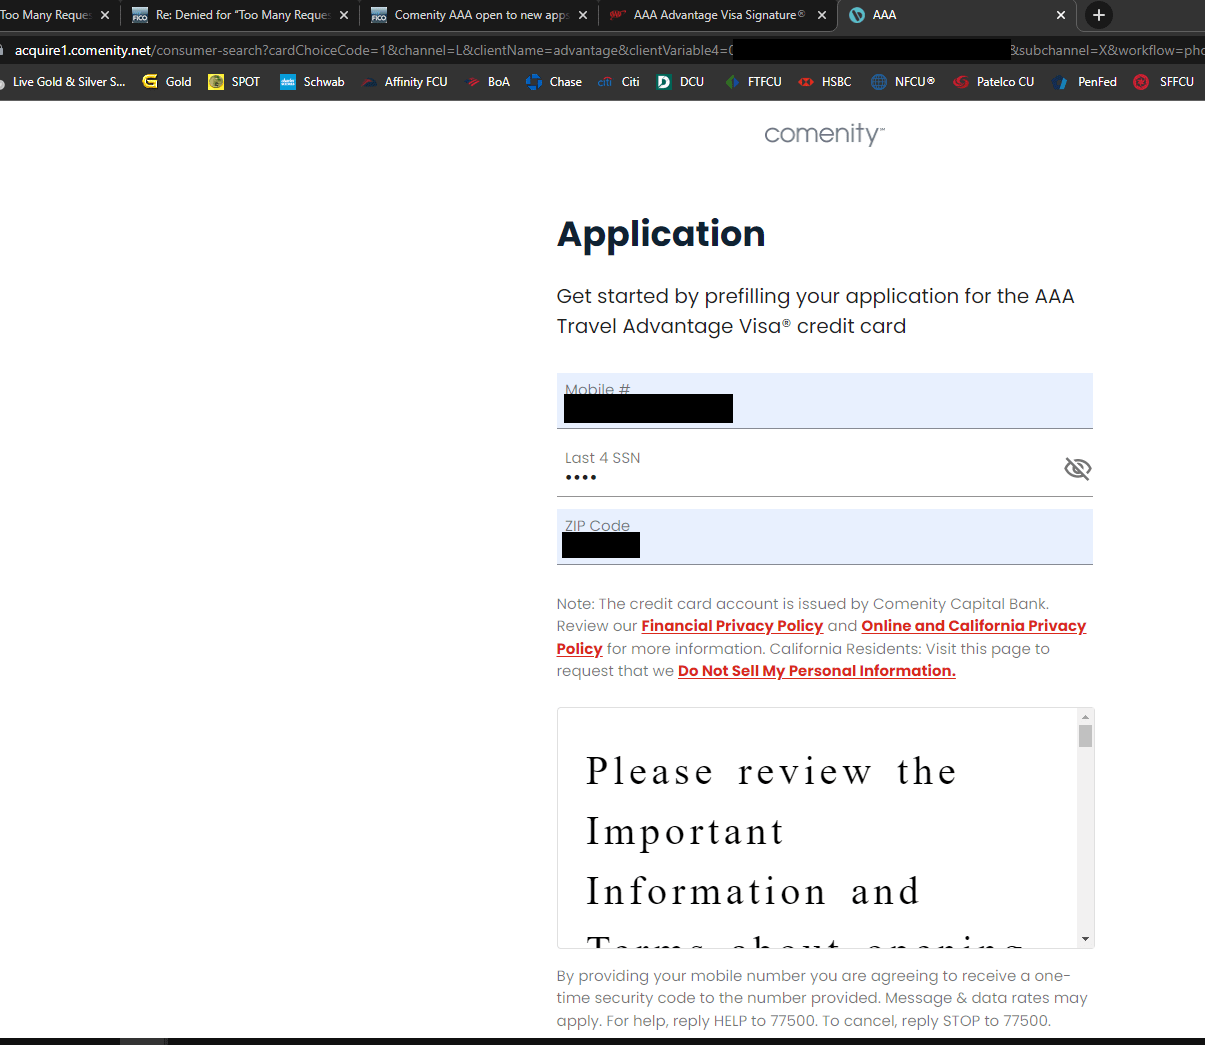The image size is (1205, 1045).
Task: Open the HSBC bookmark
Action: click(825, 82)
